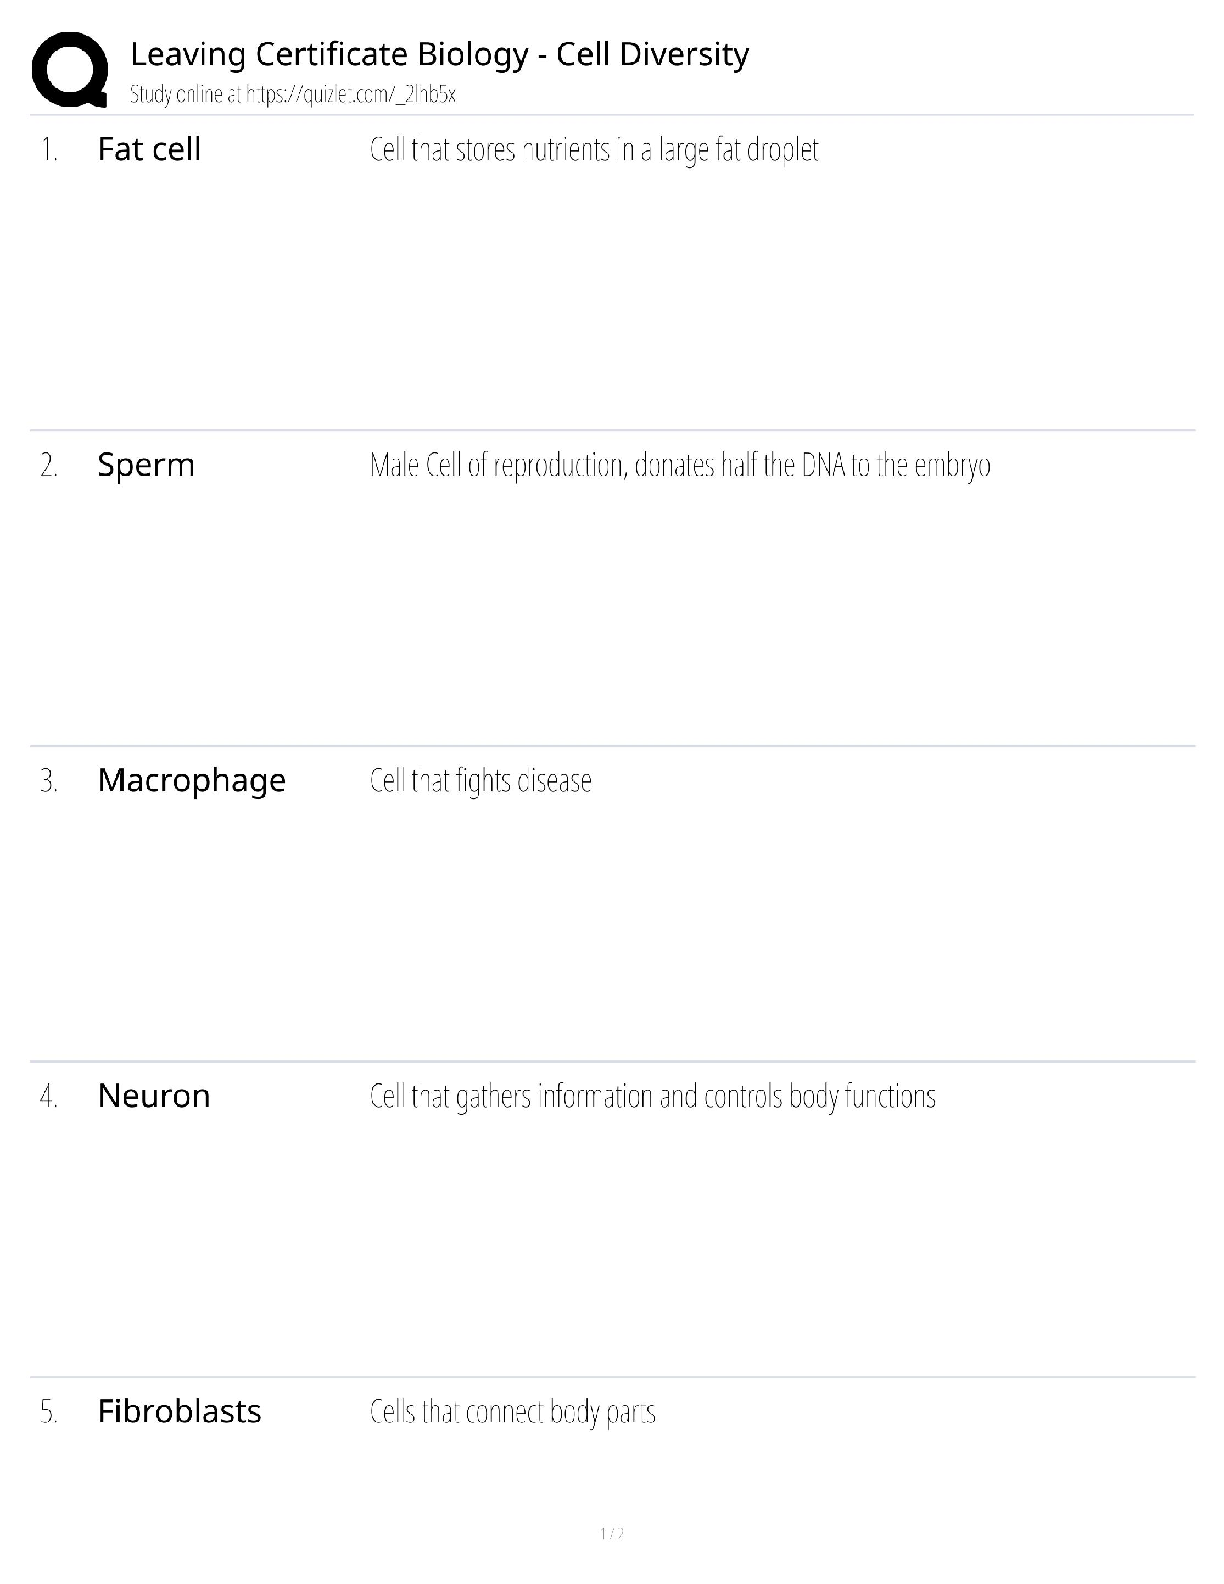Select the term Fat cell
This screenshot has height=1584, width=1224.
tap(149, 149)
